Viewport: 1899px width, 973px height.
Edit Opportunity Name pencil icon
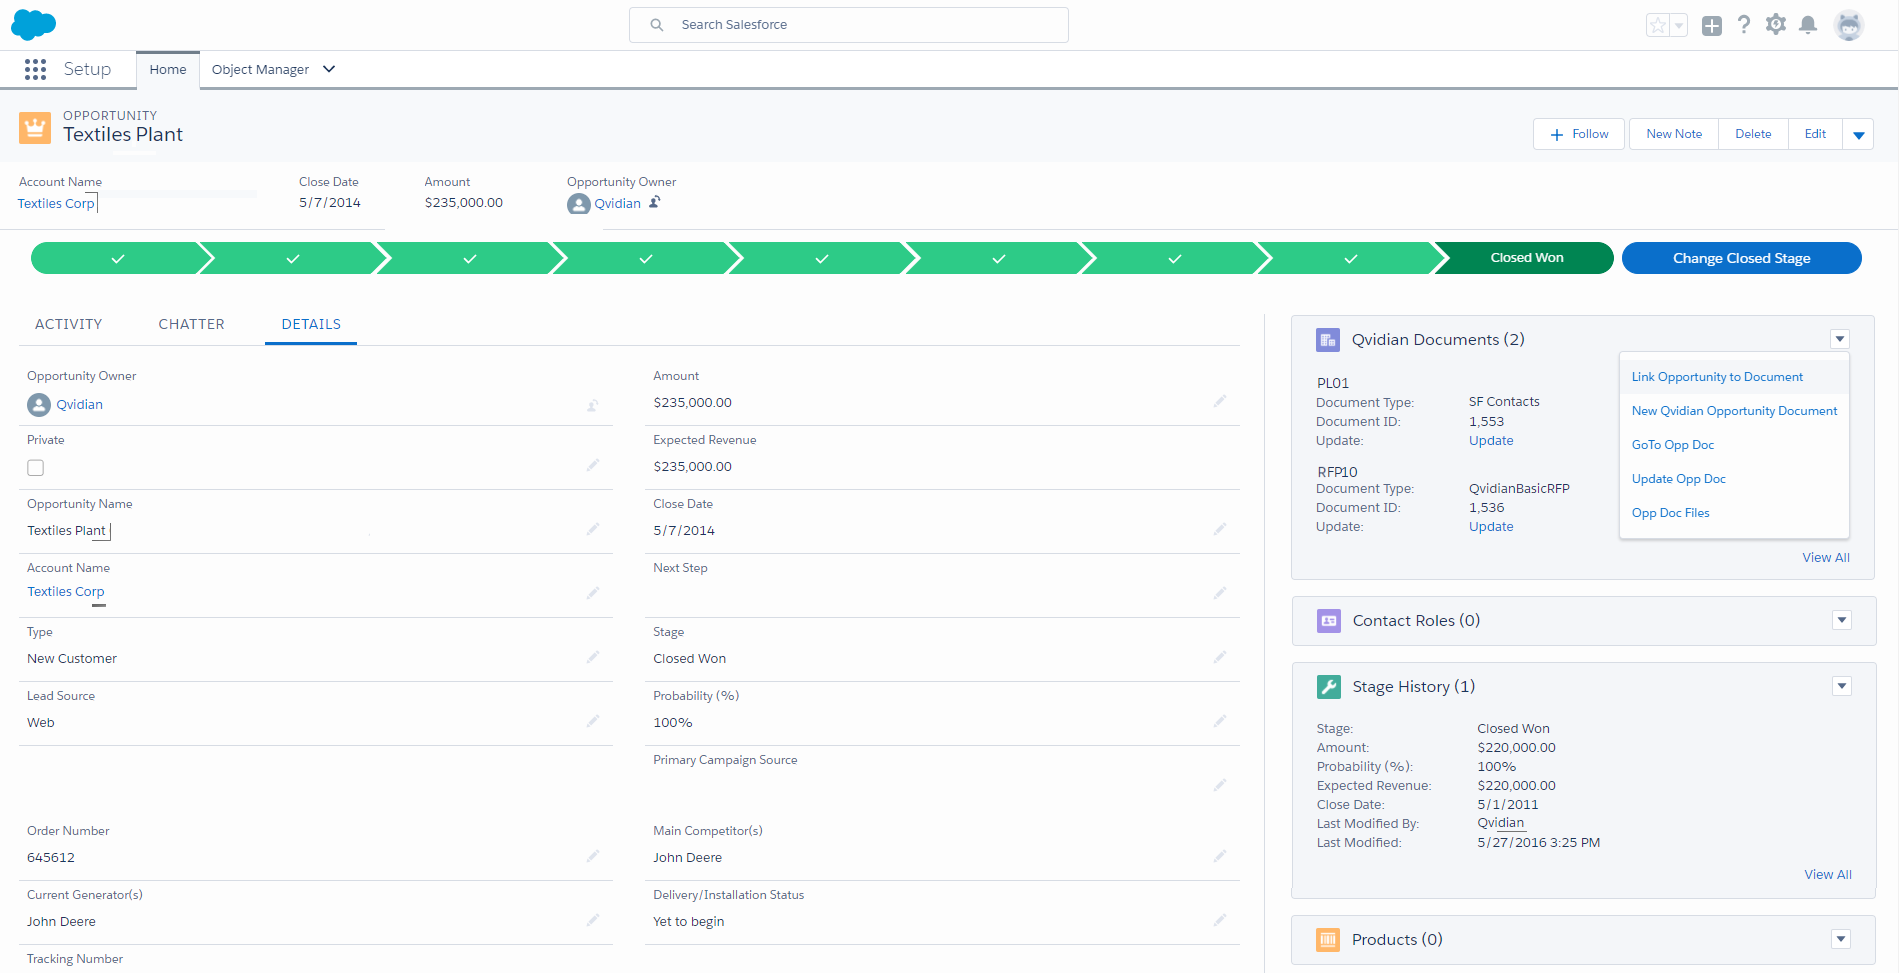coord(593,529)
